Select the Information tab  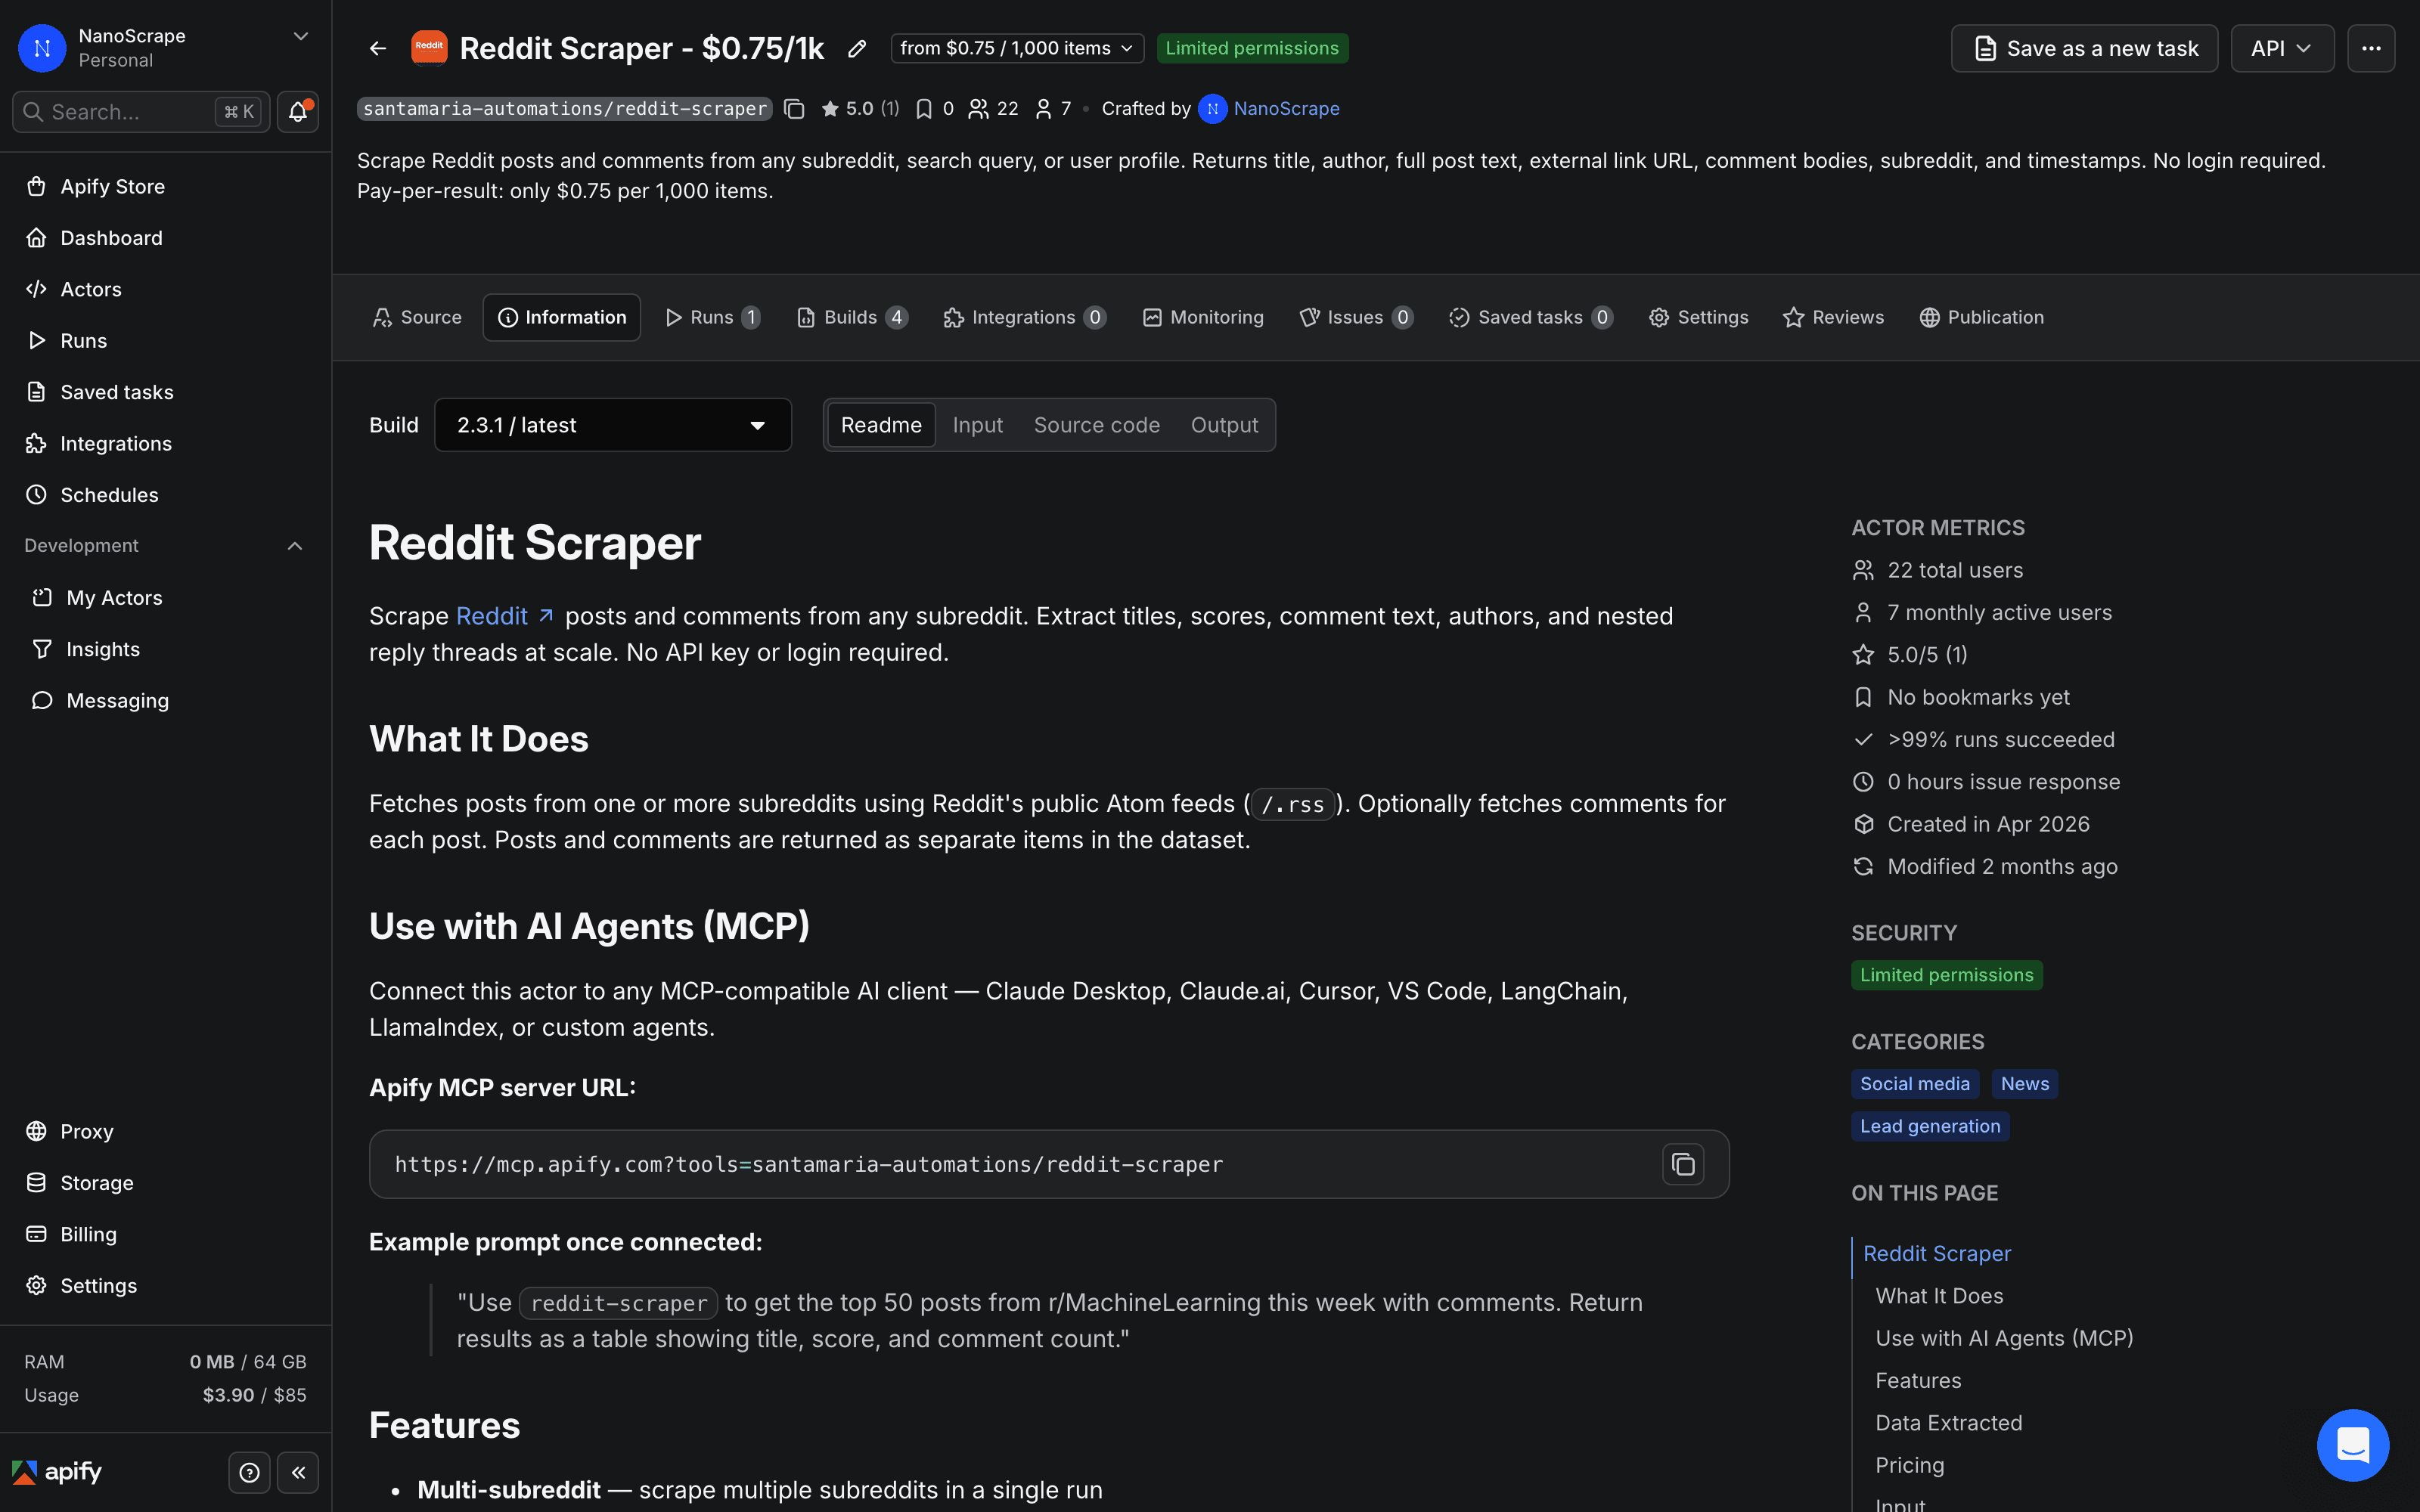(x=562, y=317)
